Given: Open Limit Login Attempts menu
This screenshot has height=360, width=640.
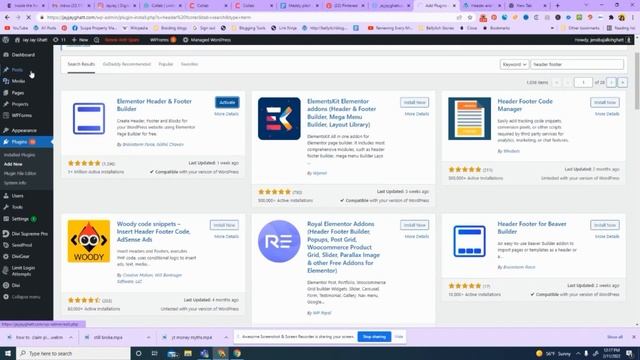Looking at the screenshot, I should coord(23,271).
